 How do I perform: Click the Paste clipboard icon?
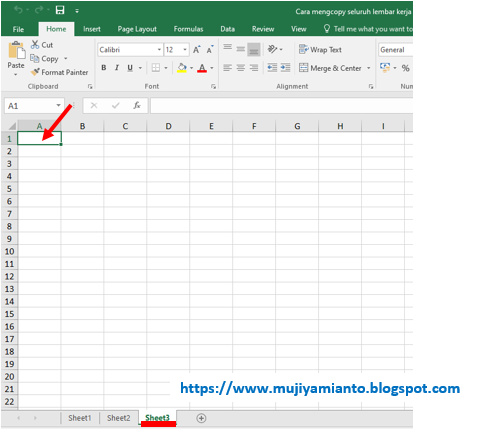click(16, 51)
